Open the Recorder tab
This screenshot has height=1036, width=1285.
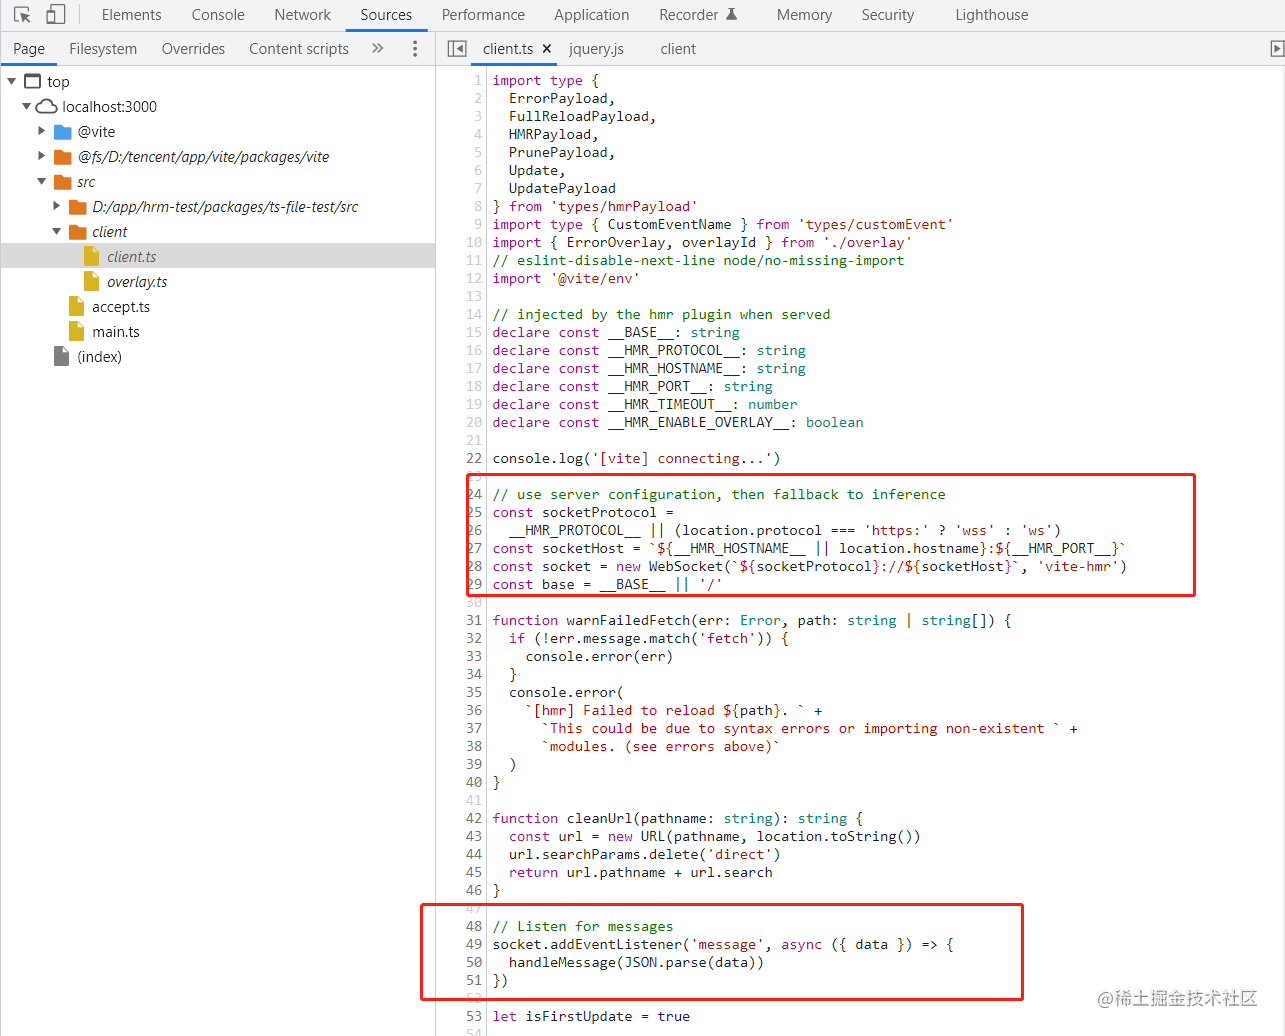(698, 15)
